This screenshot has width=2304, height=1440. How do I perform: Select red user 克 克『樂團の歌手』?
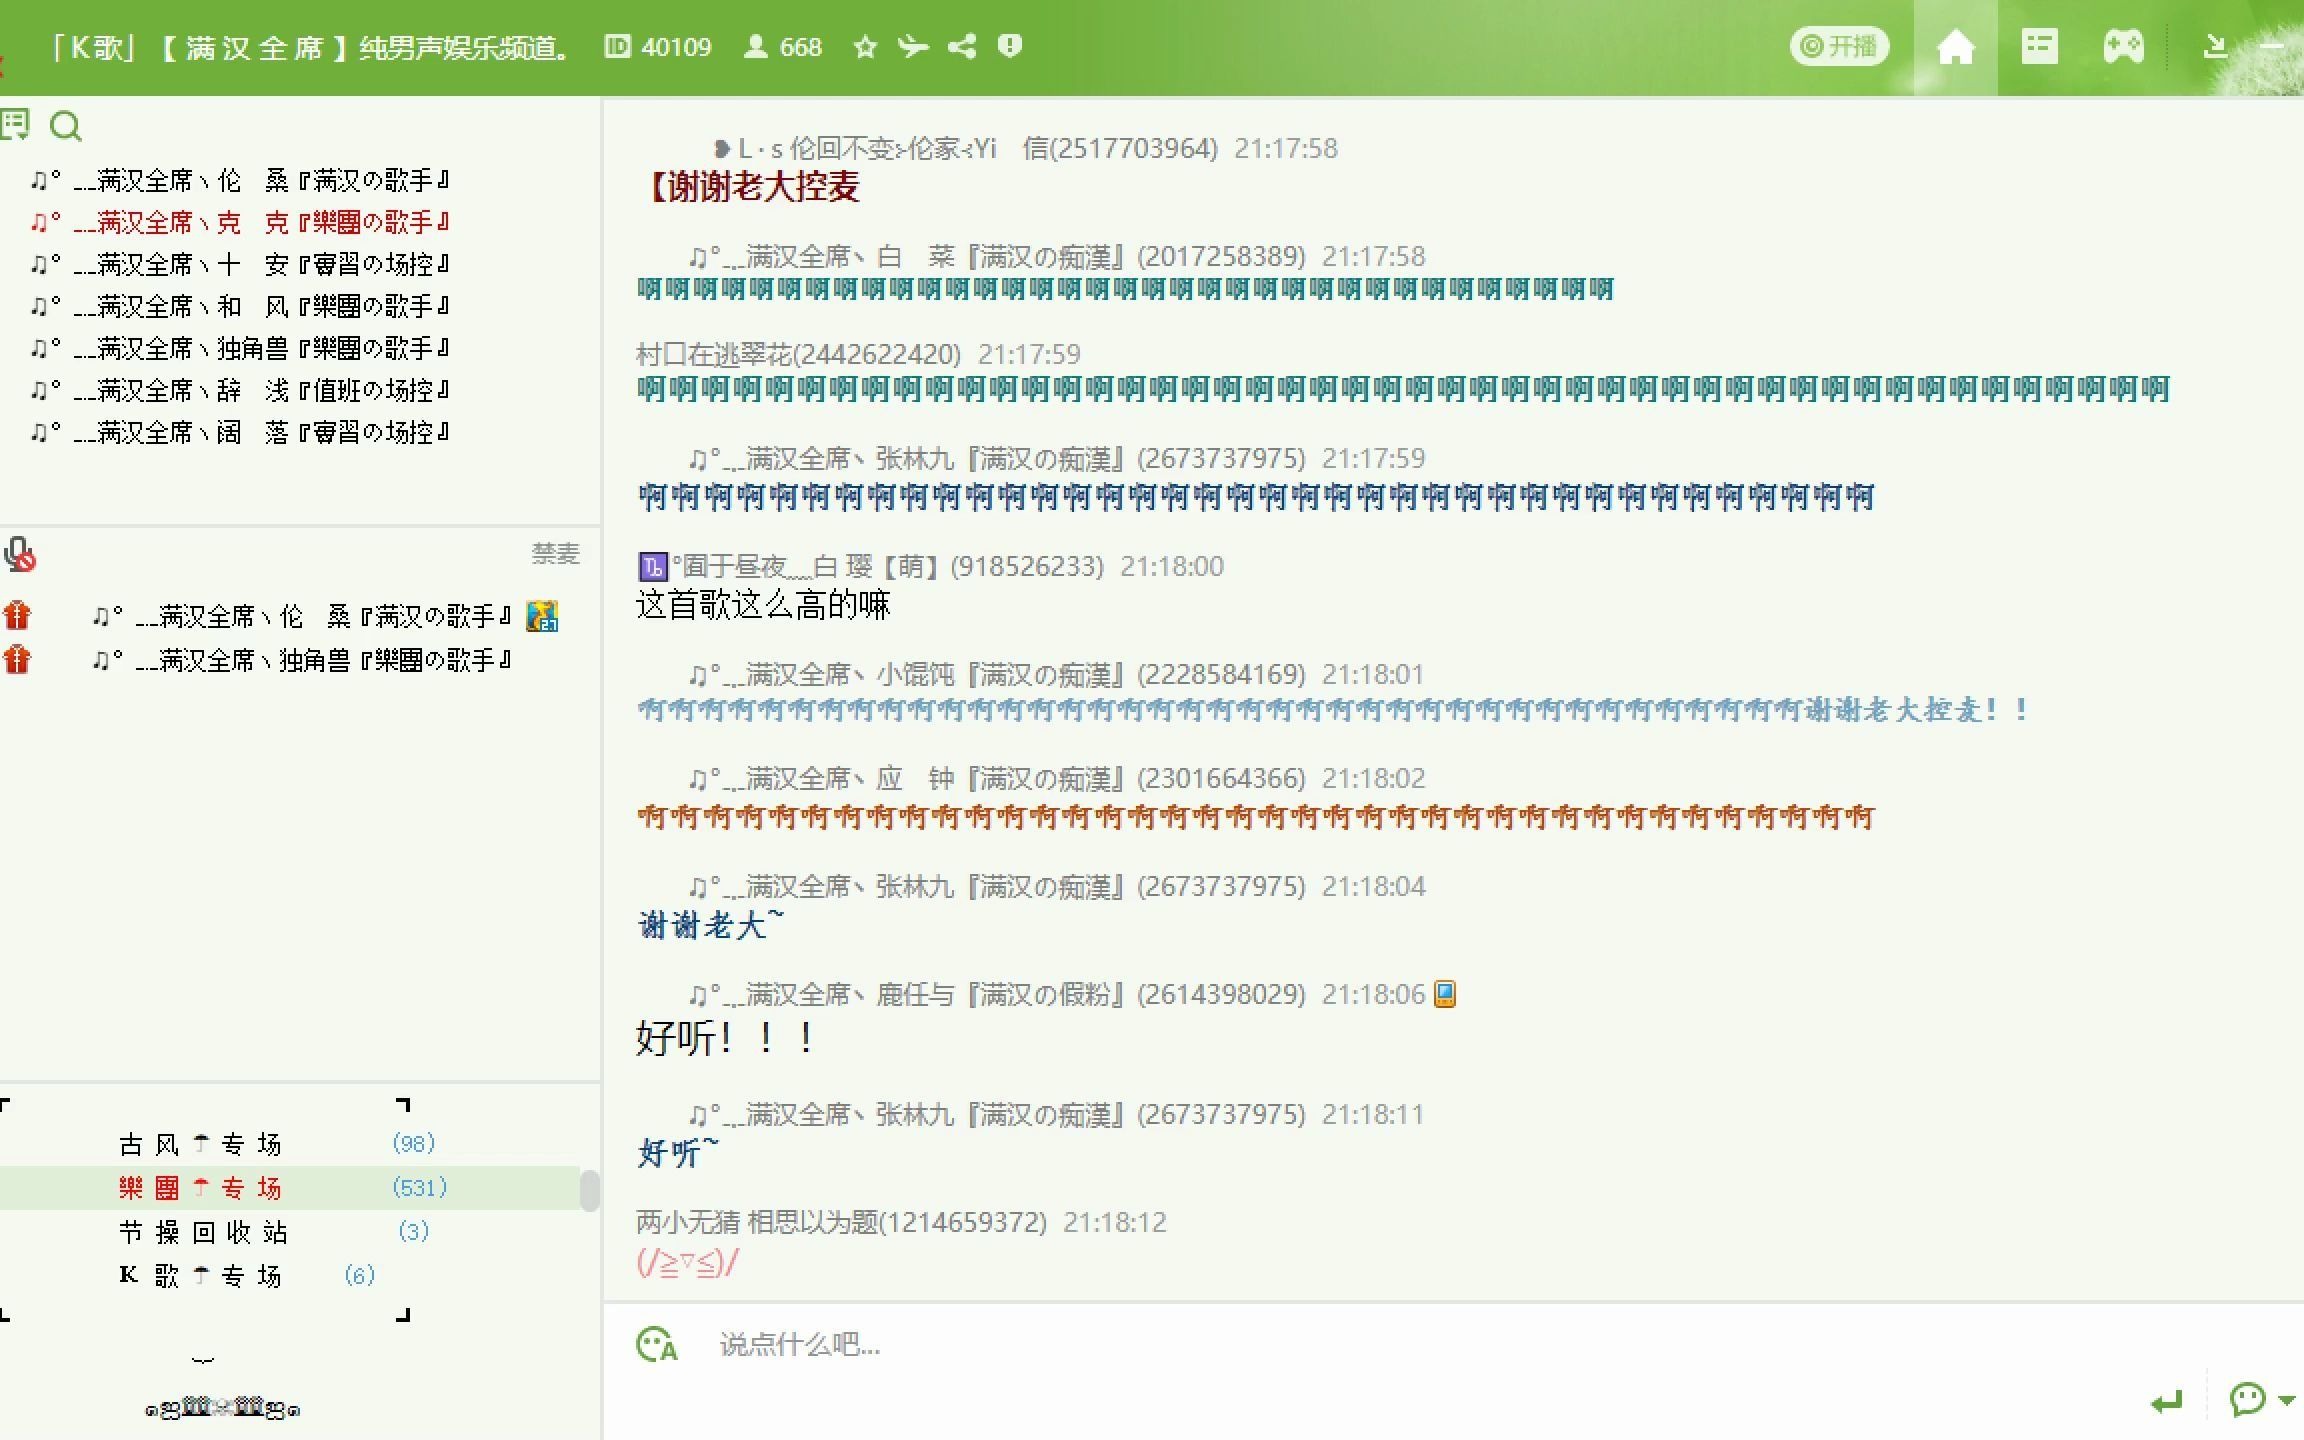click(240, 222)
